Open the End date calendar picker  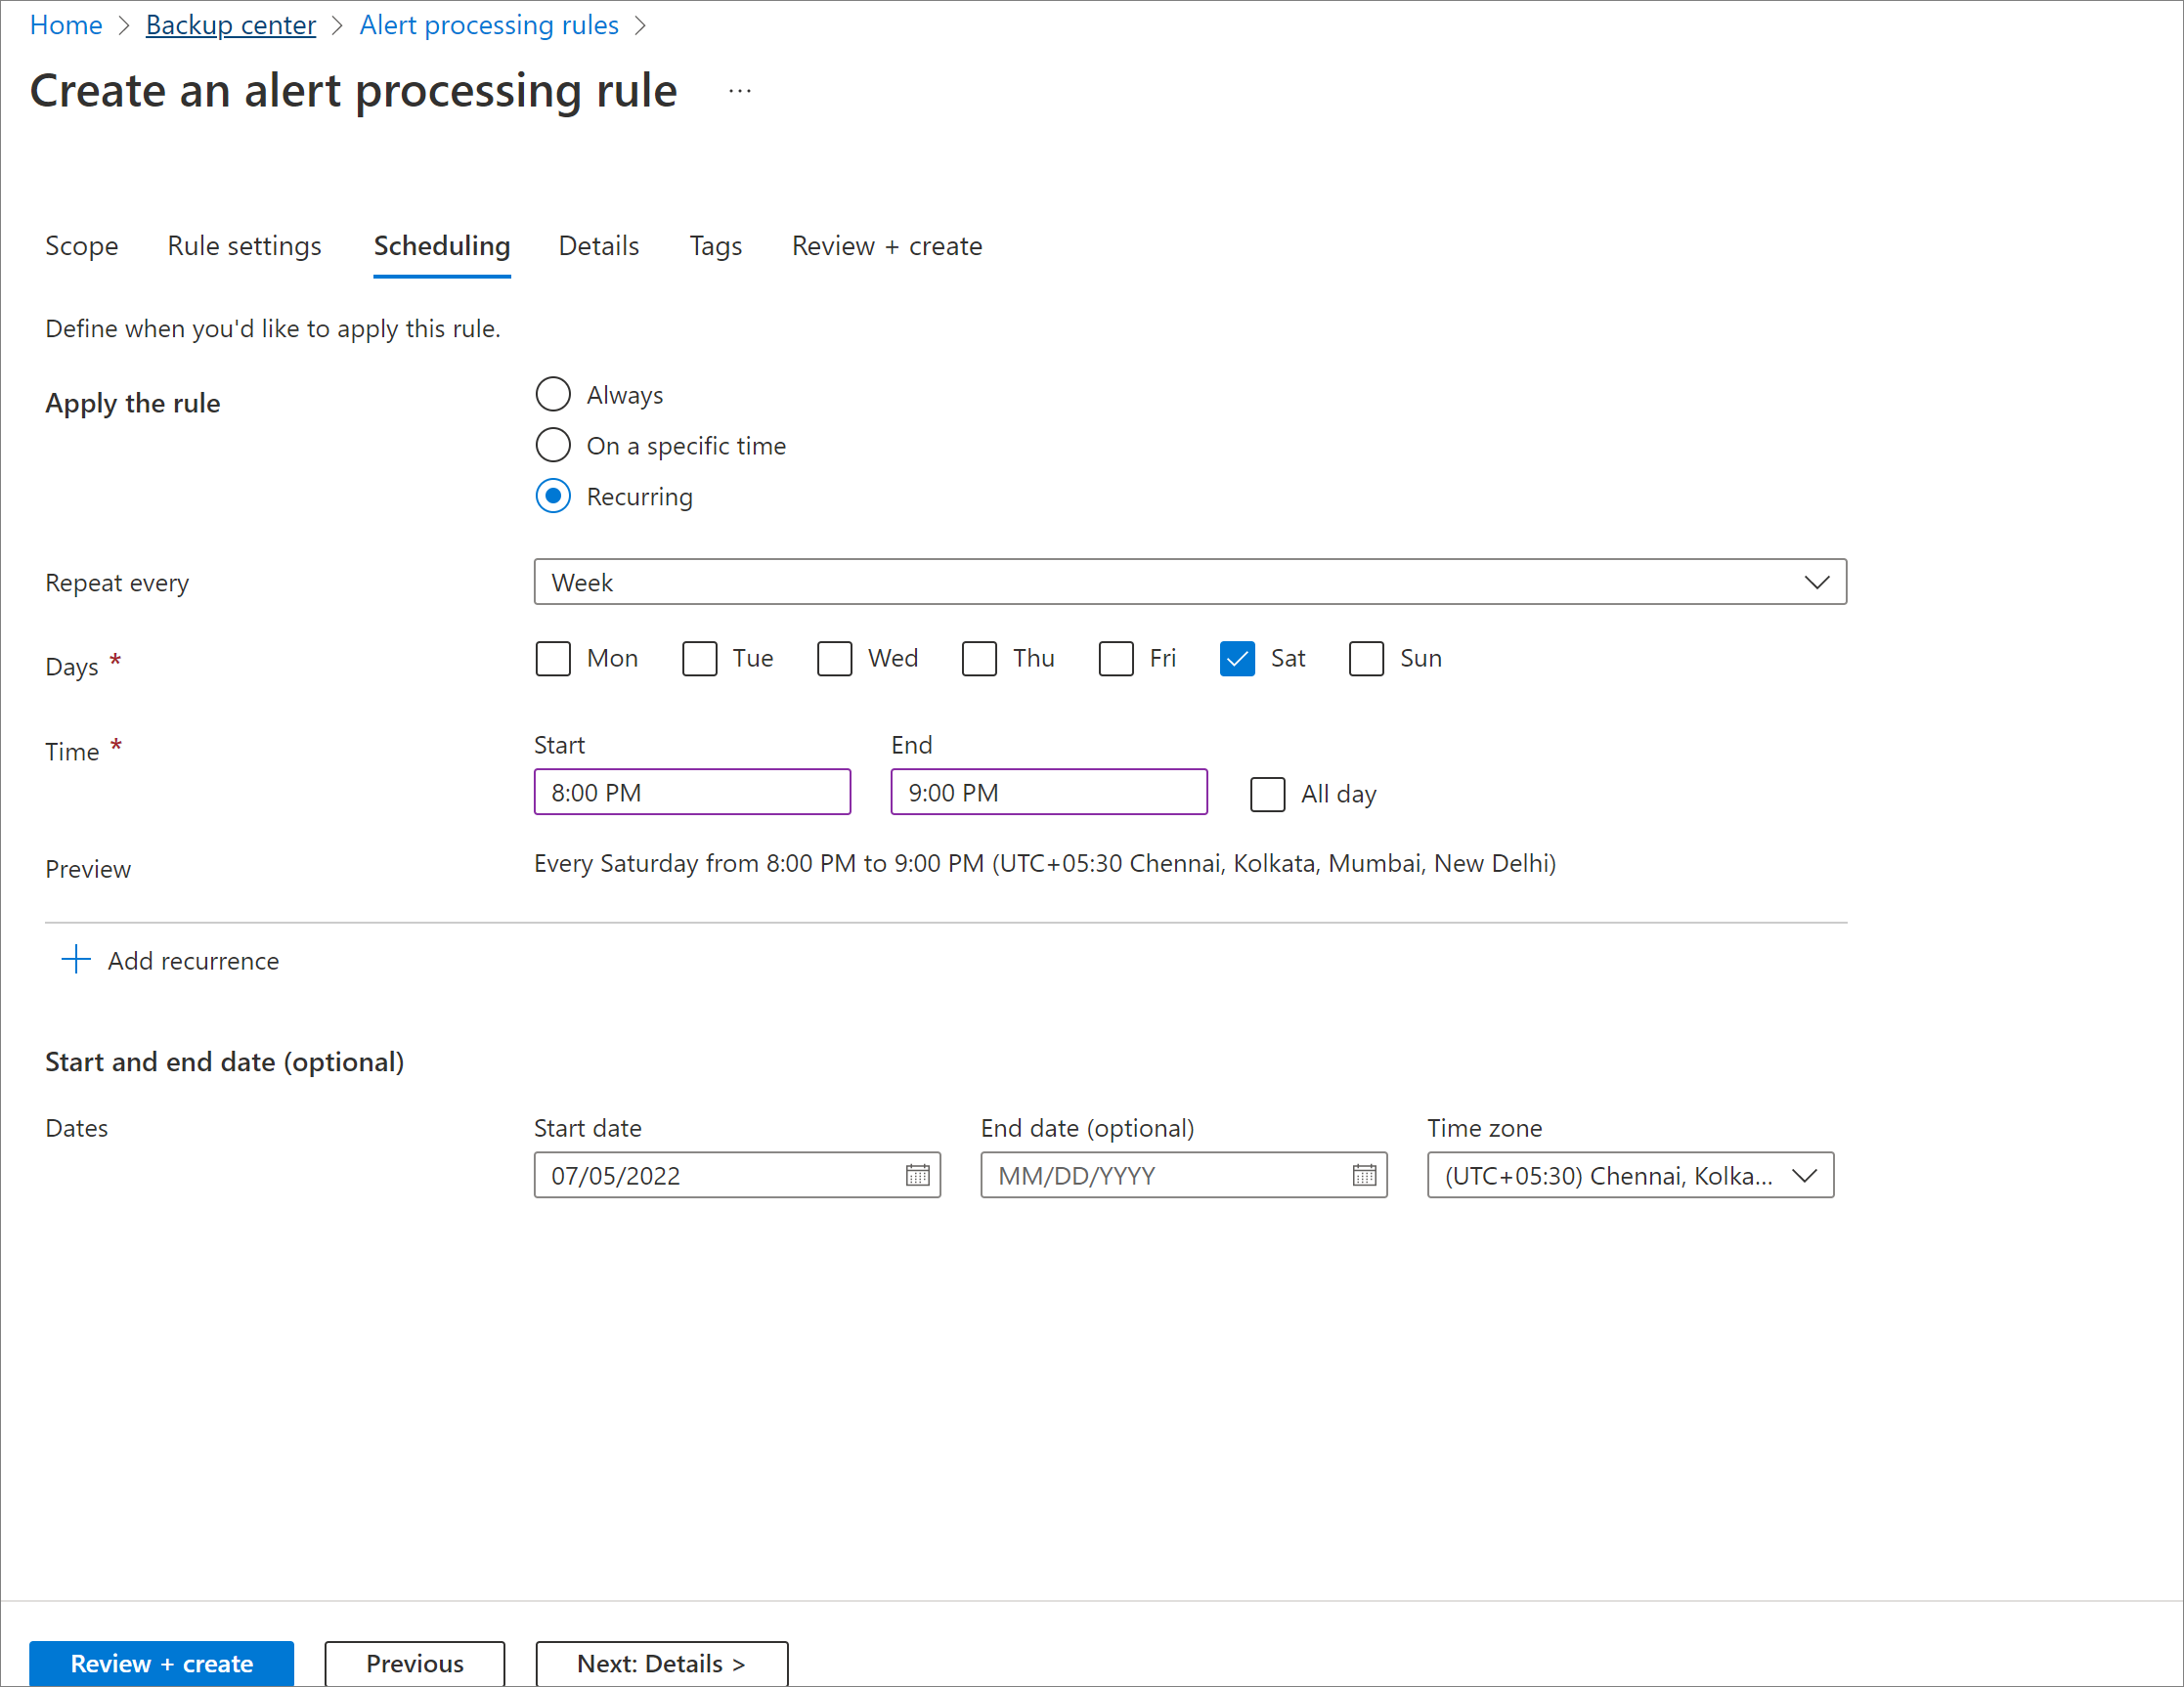pyautogui.click(x=1362, y=1173)
